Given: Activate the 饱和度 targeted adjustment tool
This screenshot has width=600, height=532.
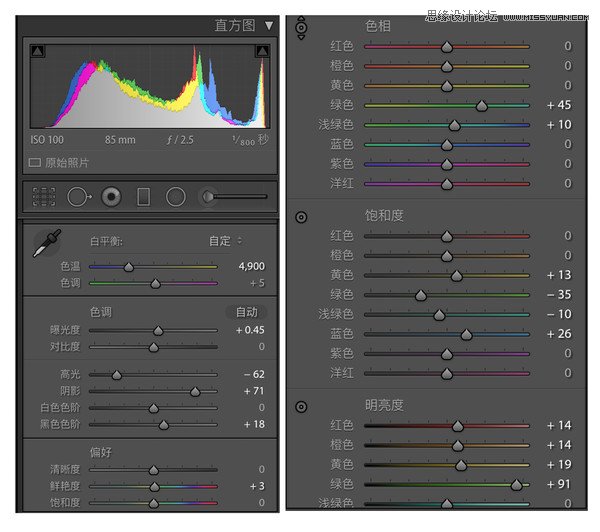Looking at the screenshot, I should [301, 217].
